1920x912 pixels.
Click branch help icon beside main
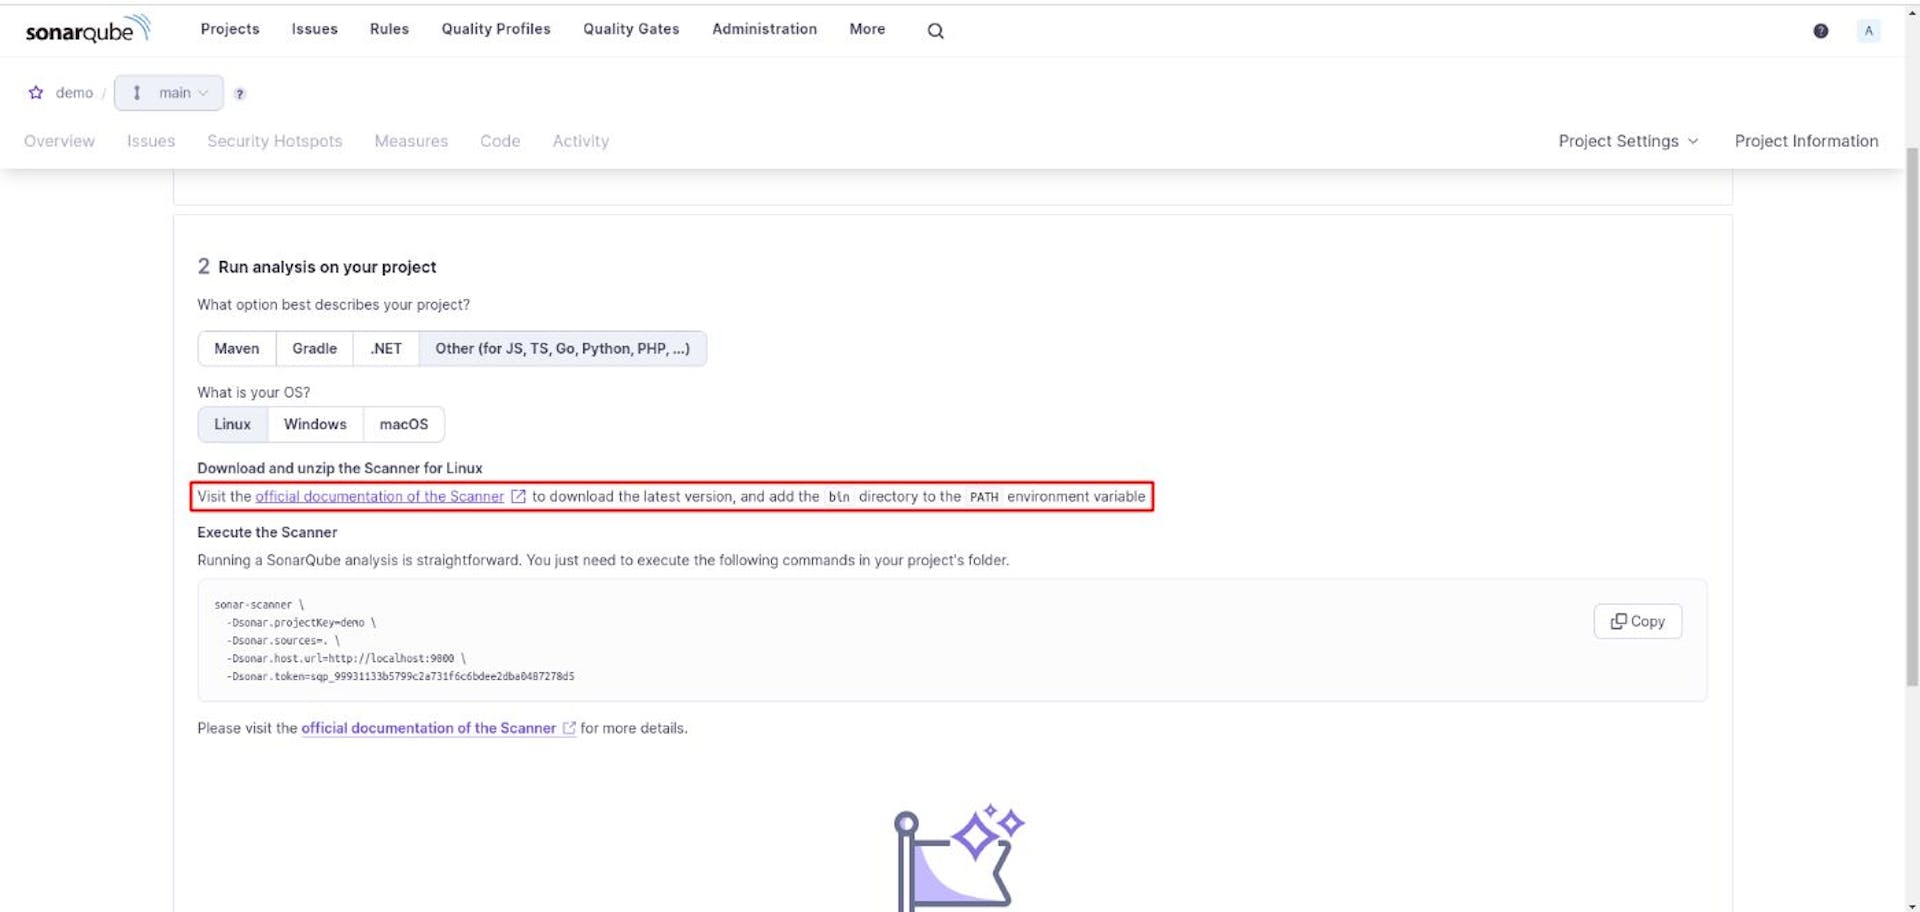point(240,94)
